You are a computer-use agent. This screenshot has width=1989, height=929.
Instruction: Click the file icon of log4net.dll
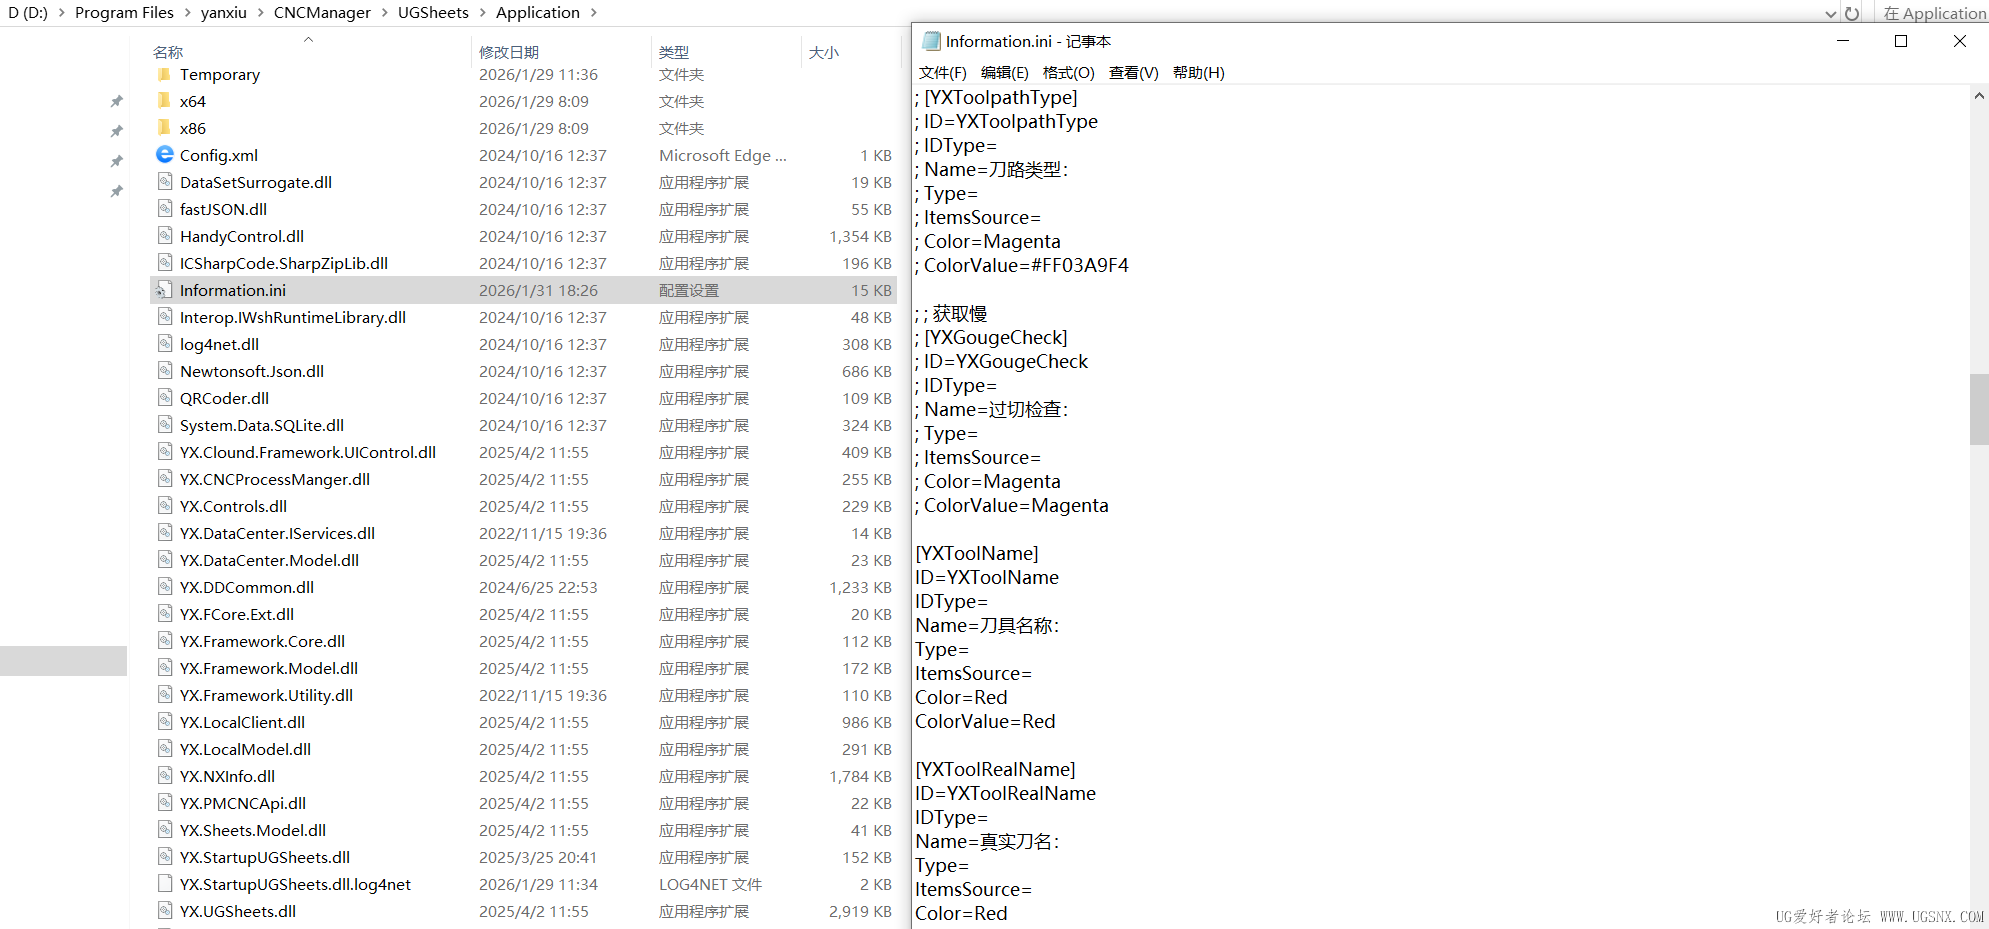pos(165,344)
